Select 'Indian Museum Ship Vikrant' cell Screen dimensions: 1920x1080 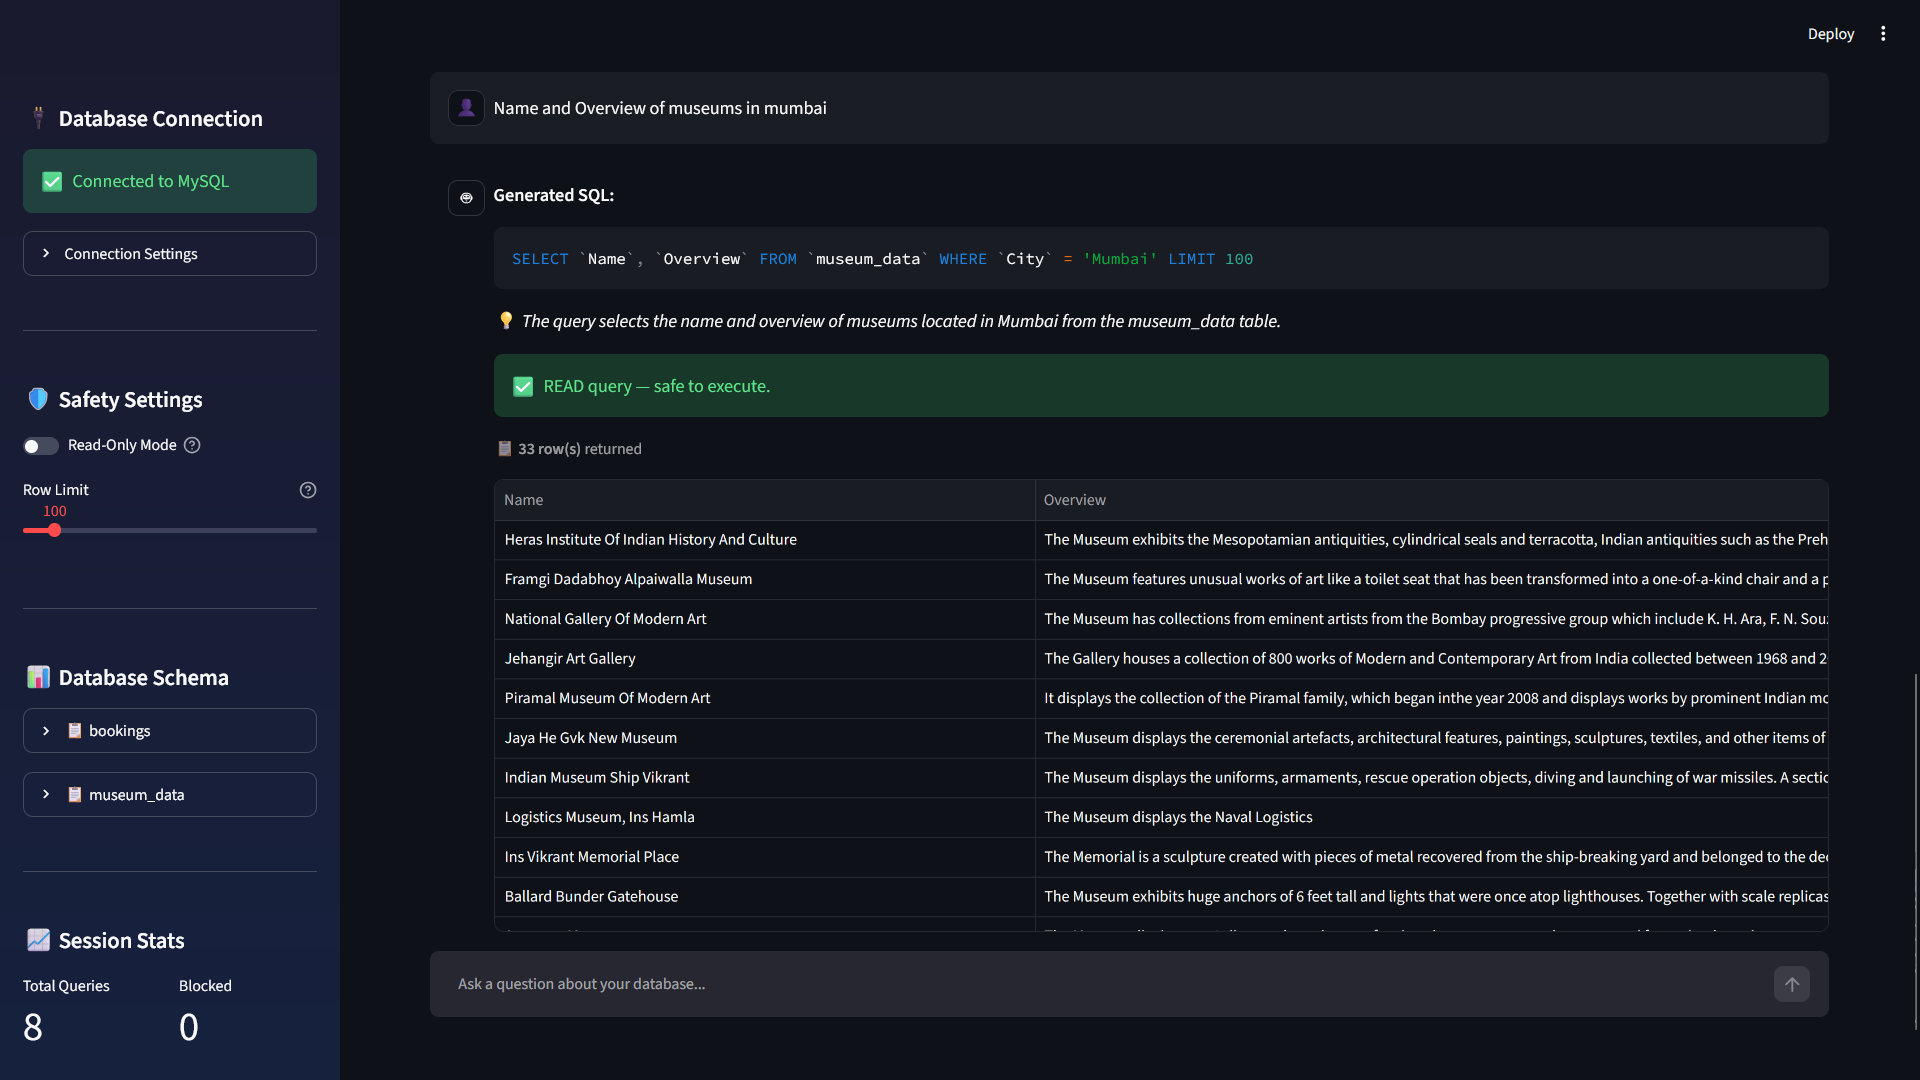point(764,778)
